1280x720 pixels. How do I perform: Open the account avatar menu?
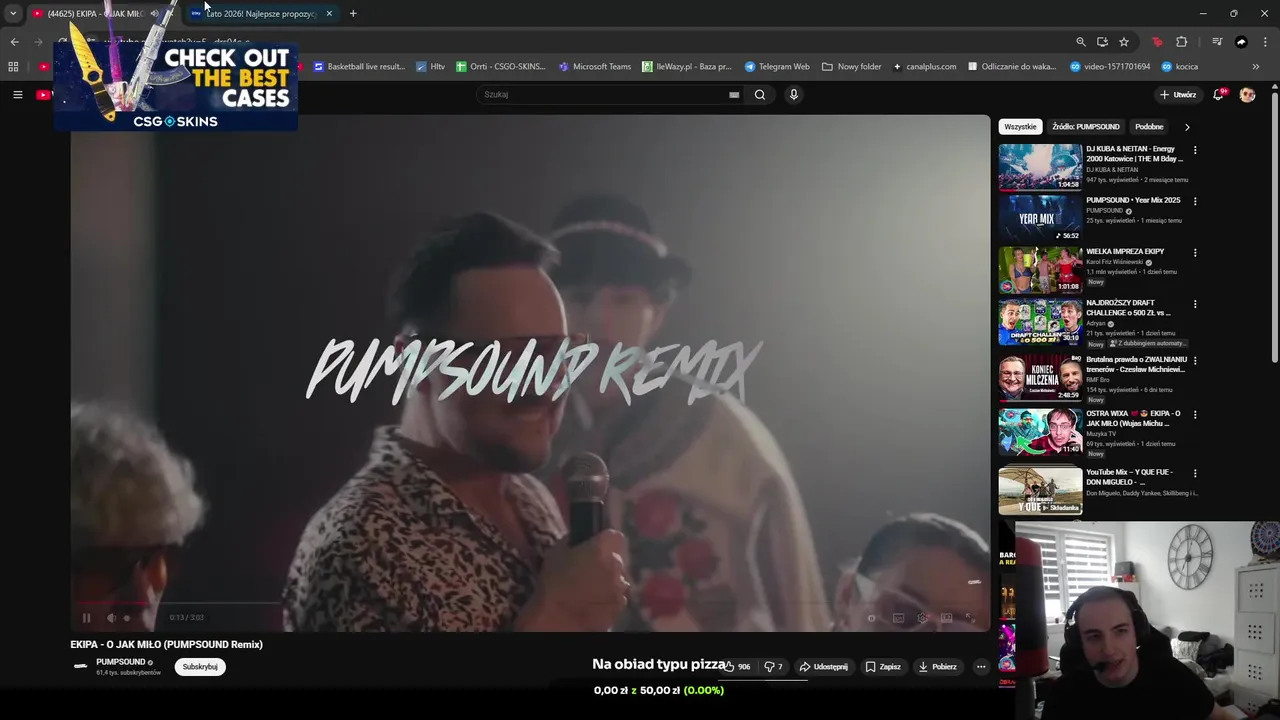point(1247,94)
